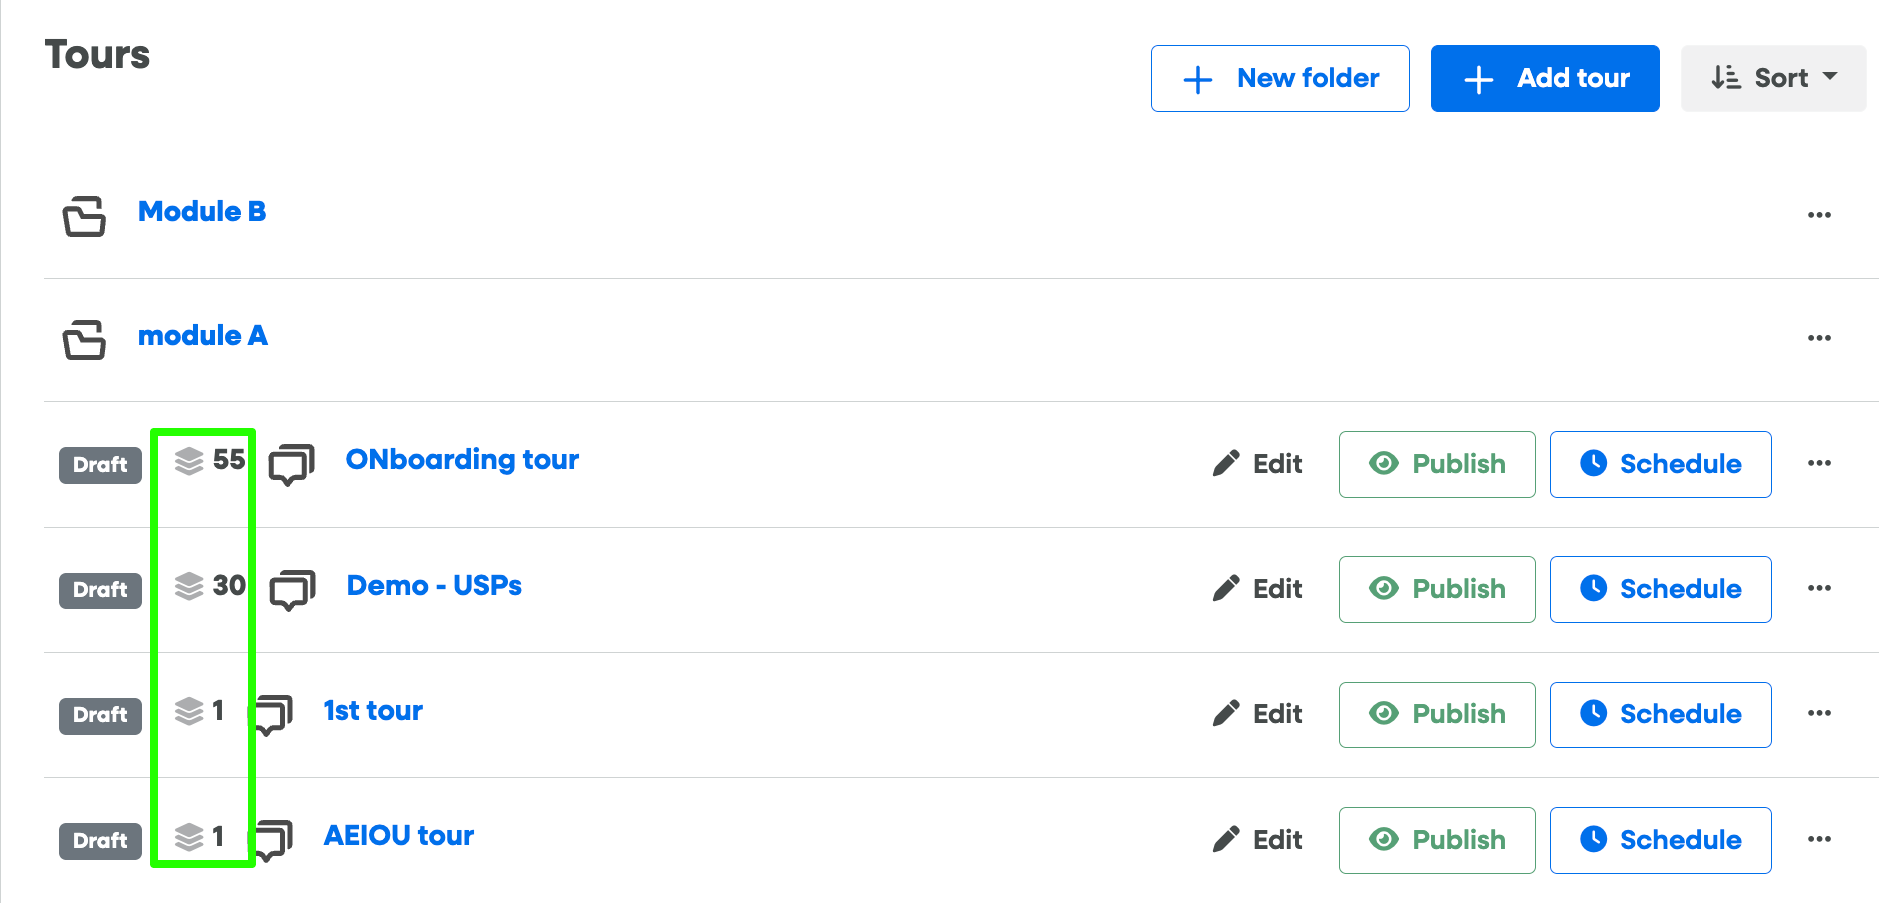This screenshot has height=903, width=1879.
Task: Open more options for Module B folder
Action: click(1819, 215)
